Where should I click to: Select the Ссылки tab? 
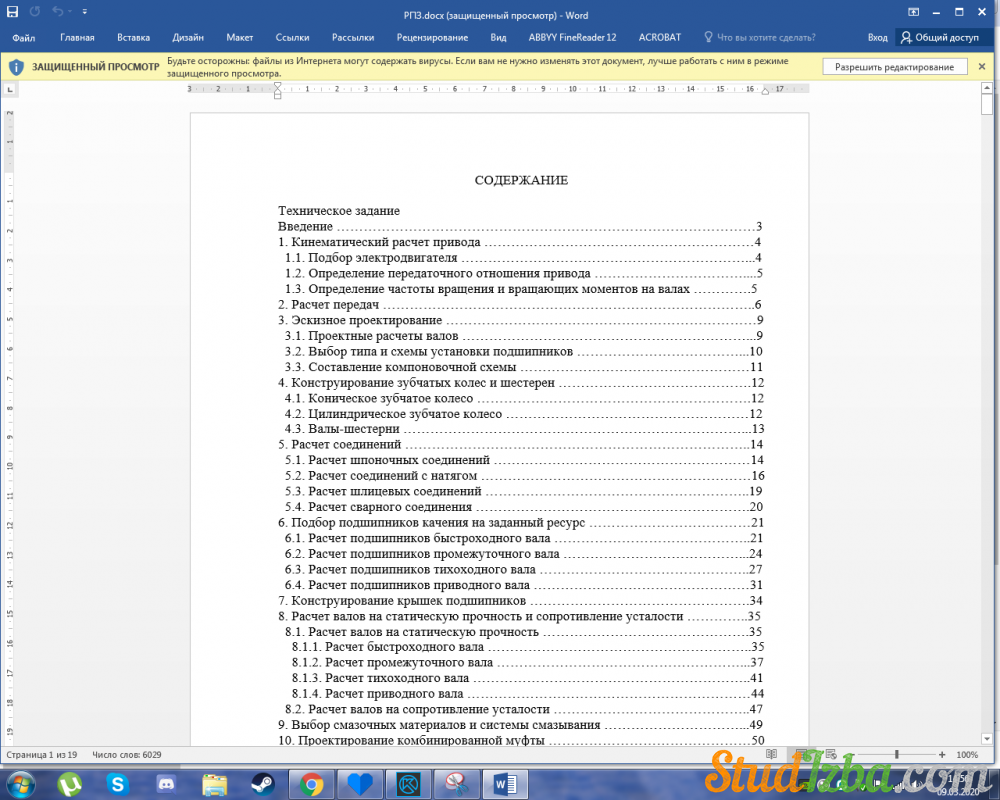point(292,38)
